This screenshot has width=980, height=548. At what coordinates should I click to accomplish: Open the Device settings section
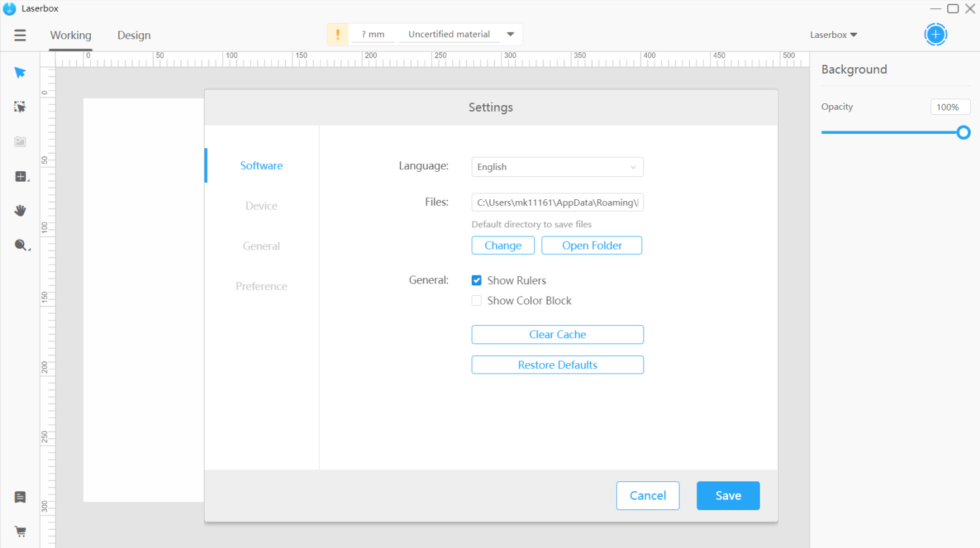click(x=261, y=206)
